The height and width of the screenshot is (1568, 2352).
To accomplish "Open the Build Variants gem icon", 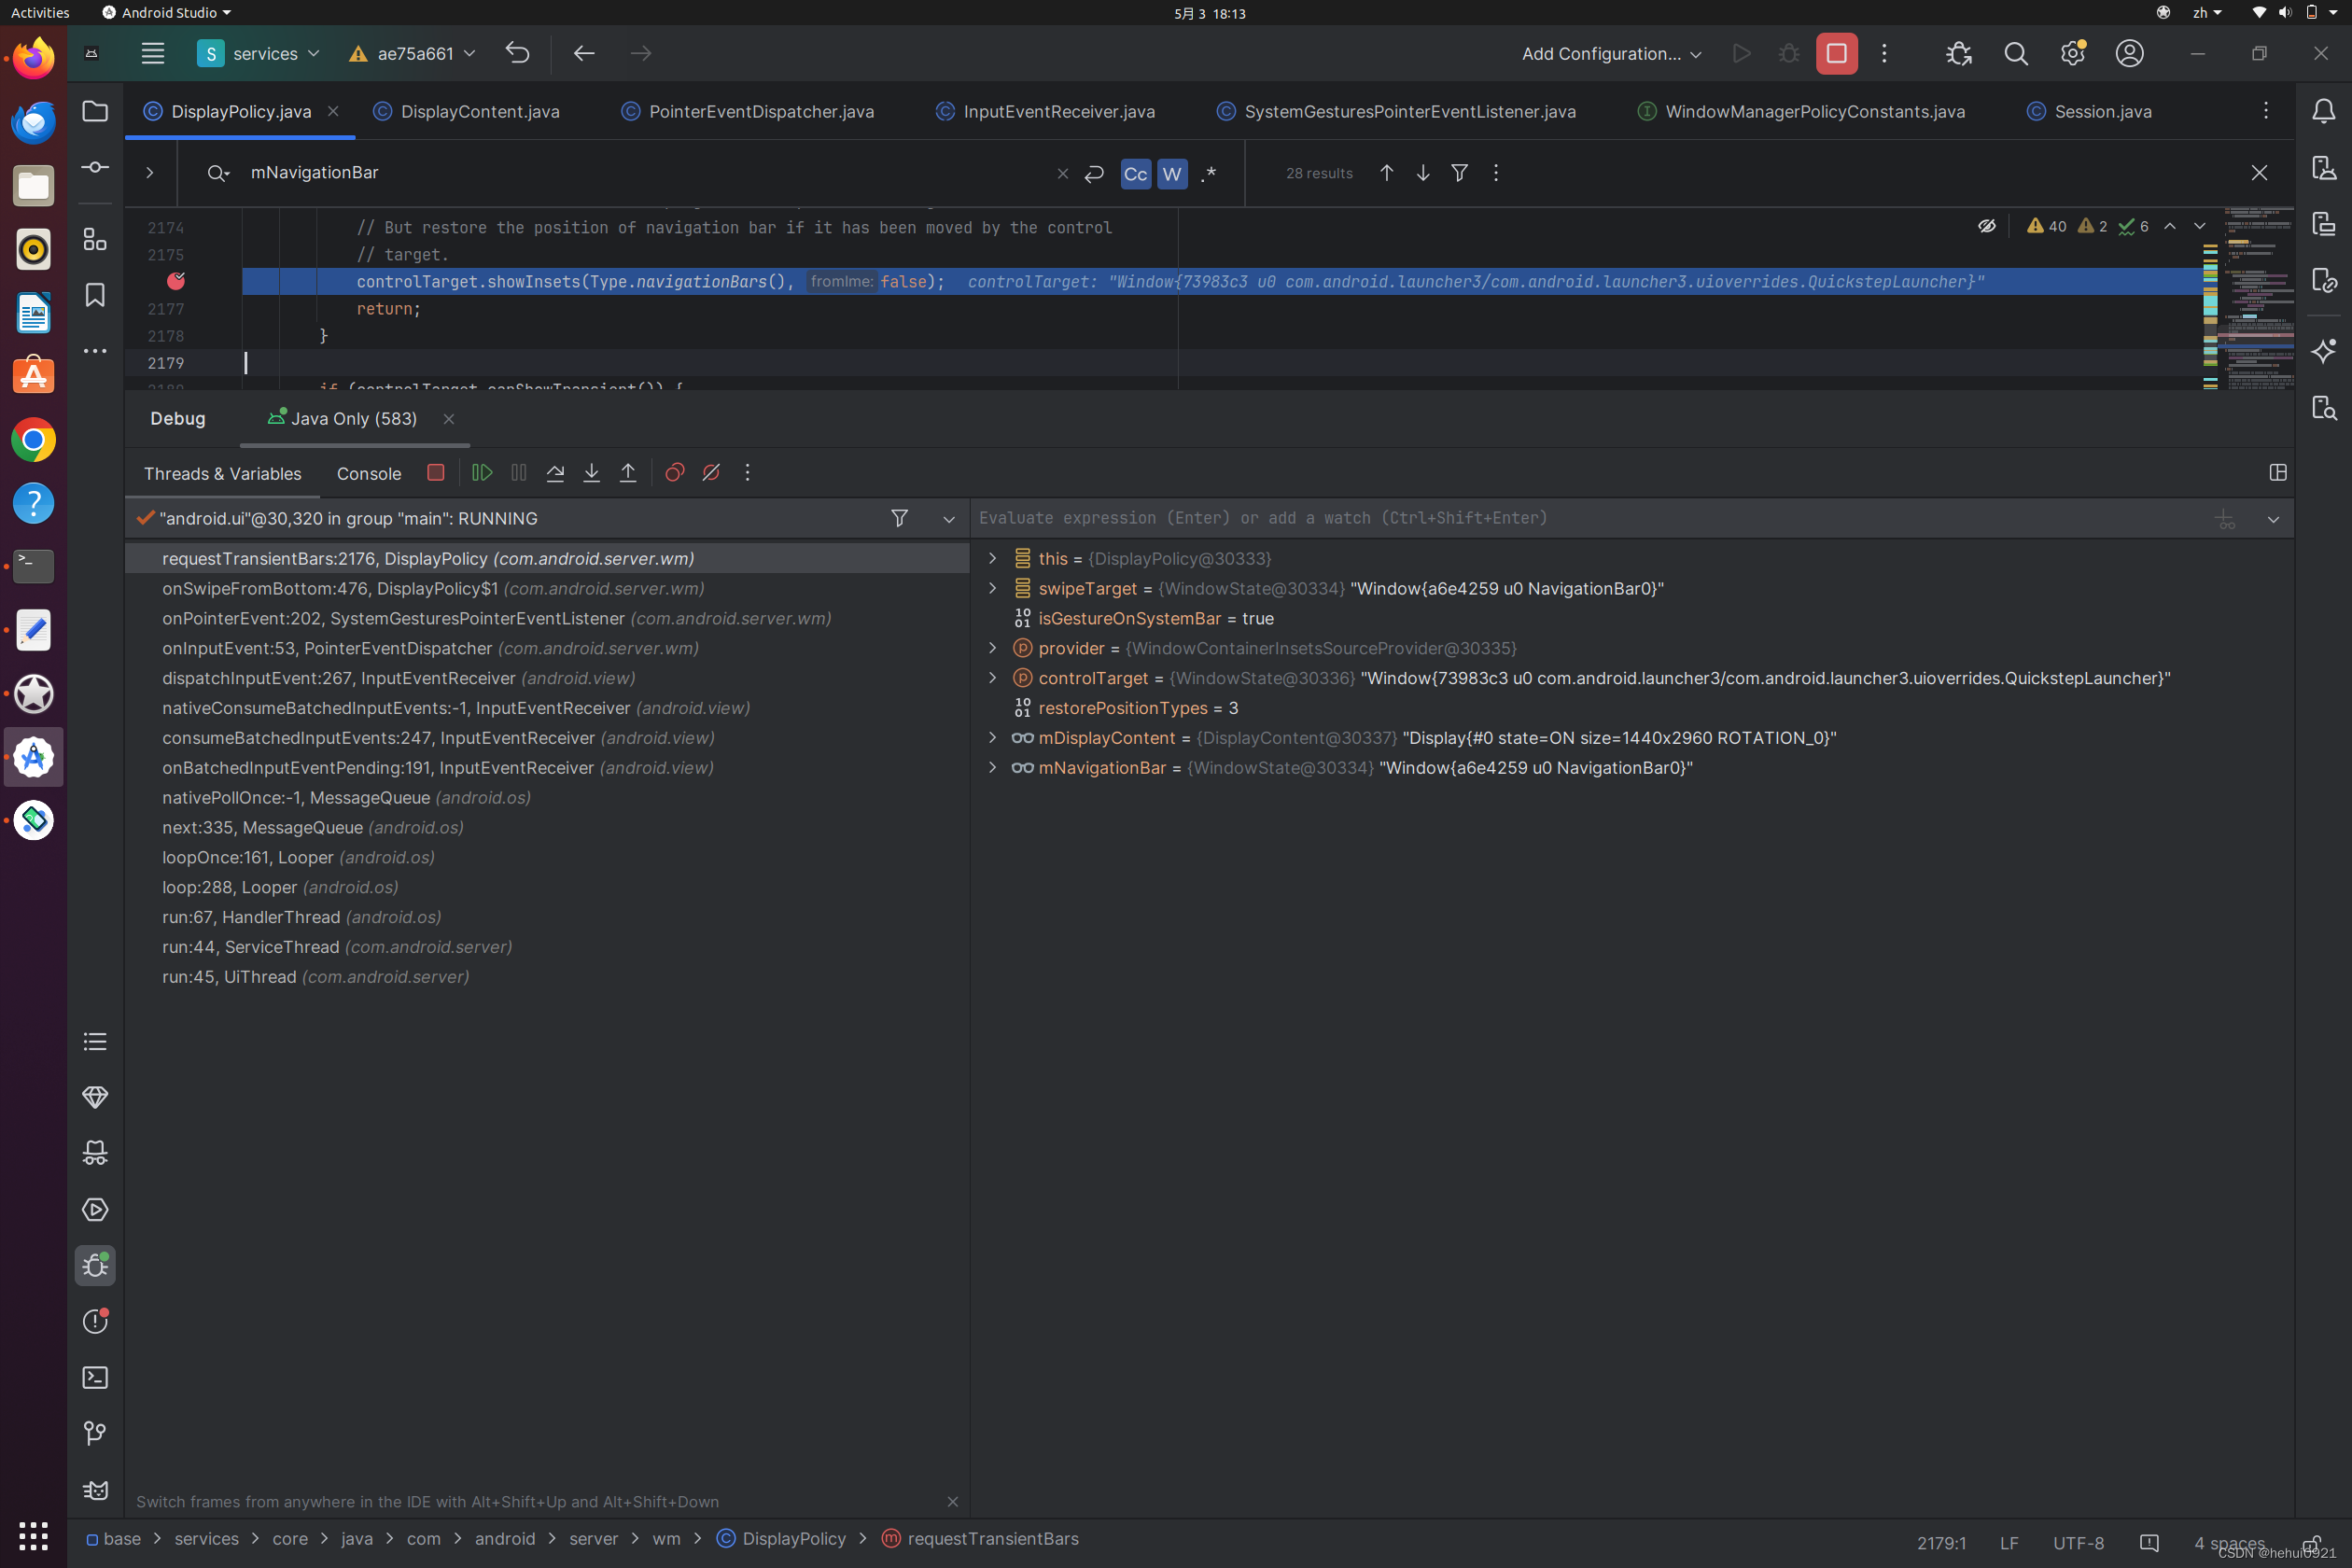I will 95,1098.
